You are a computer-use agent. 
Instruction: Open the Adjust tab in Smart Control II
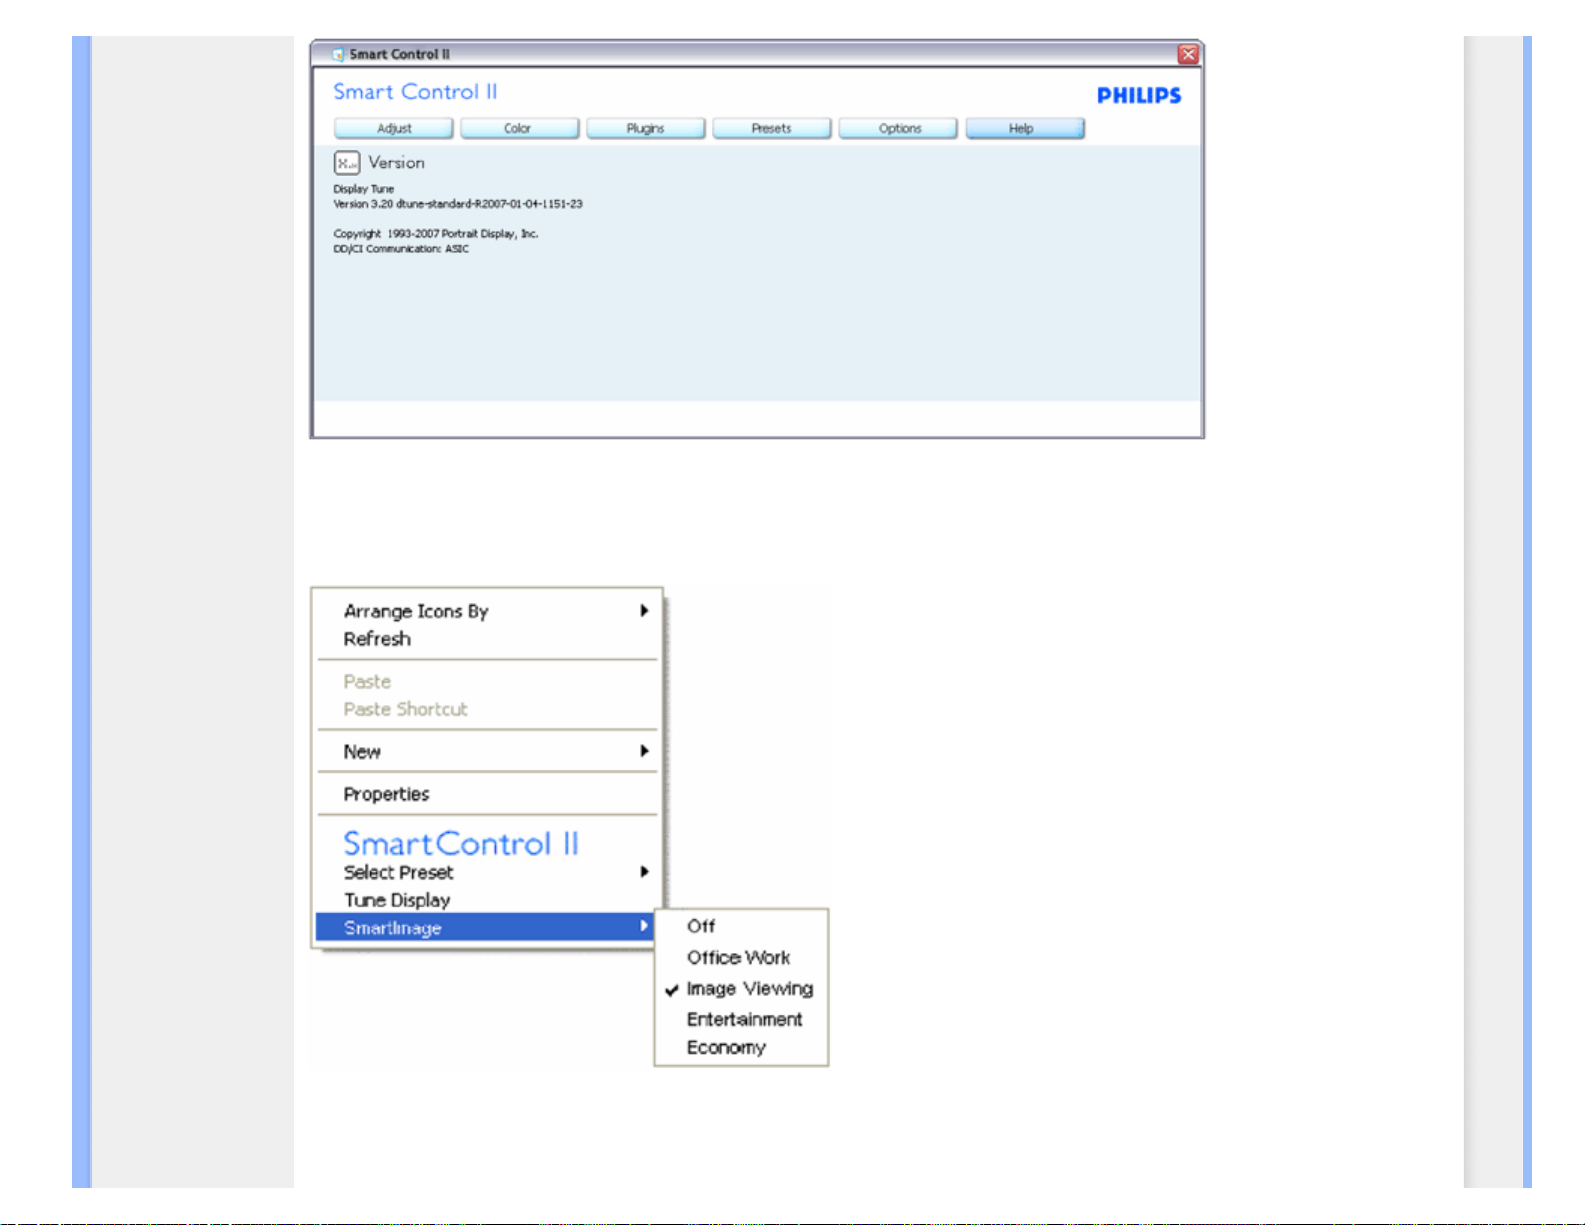(x=393, y=128)
